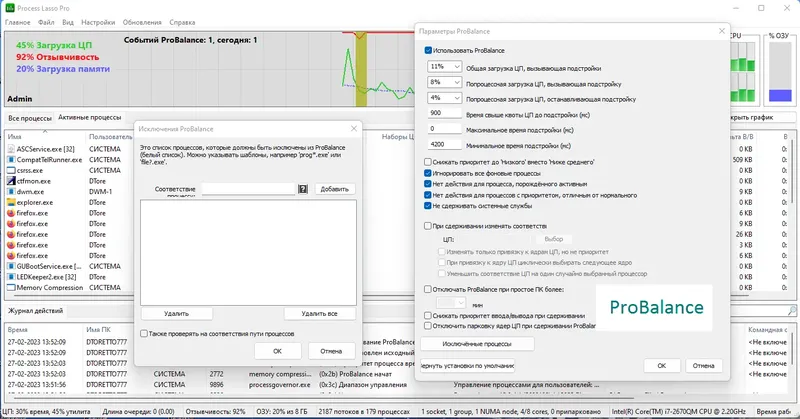
Task: Click the RAM usage bar meter
Action: pyautogui.click(x=780, y=71)
